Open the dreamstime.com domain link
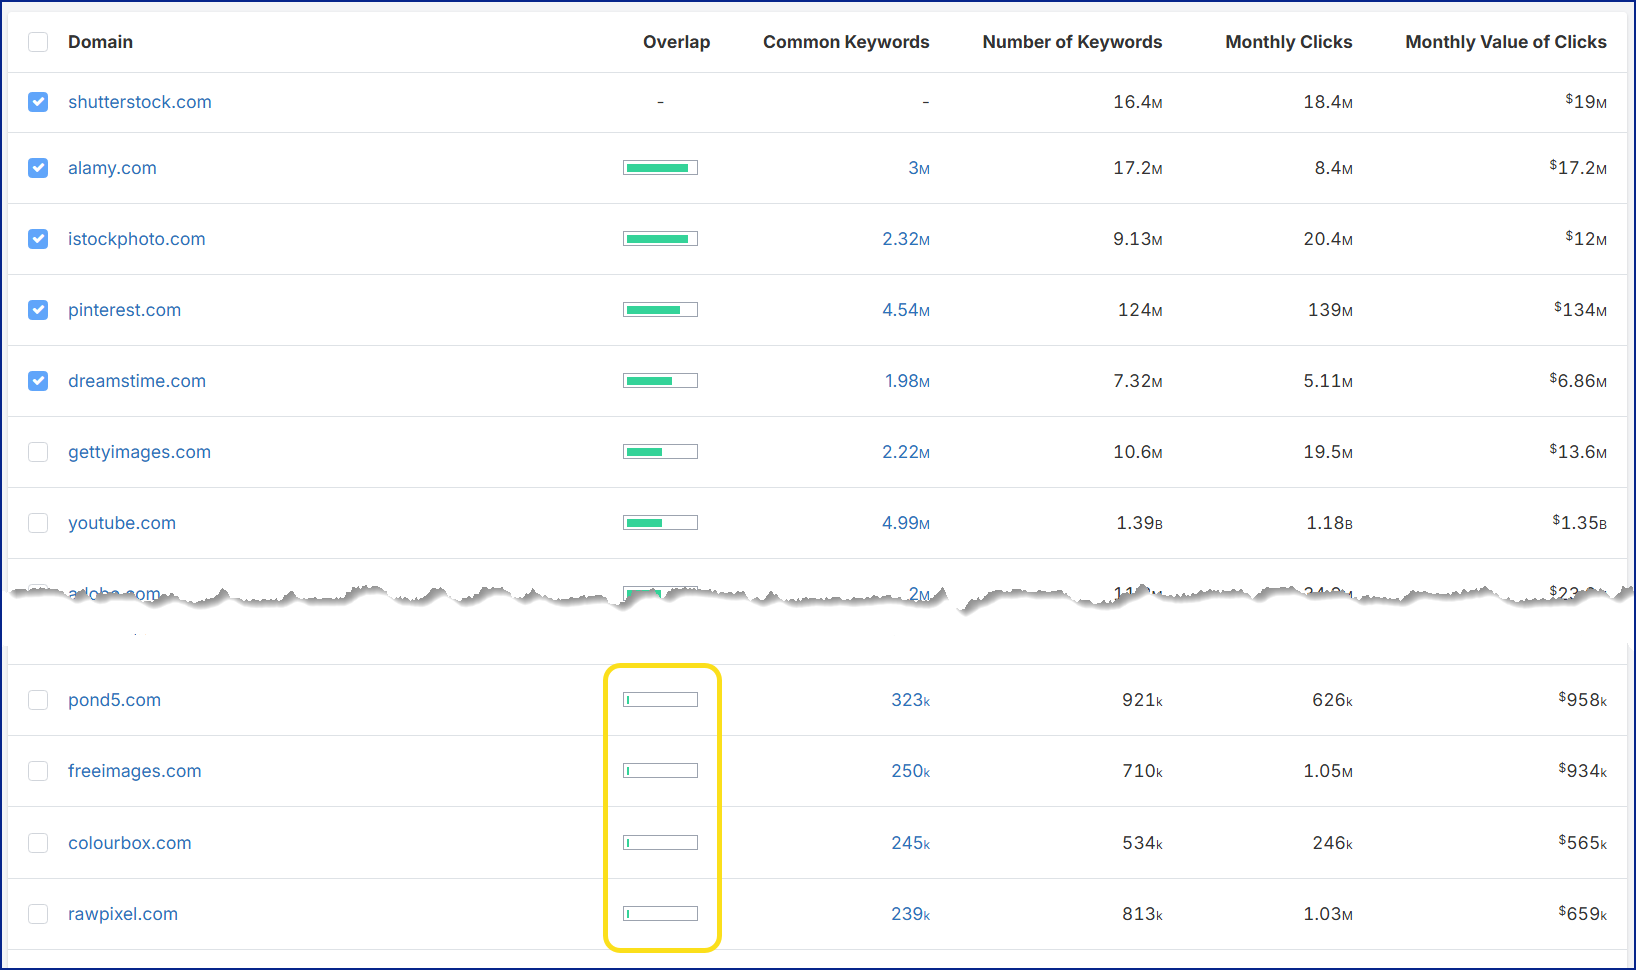 tap(137, 381)
